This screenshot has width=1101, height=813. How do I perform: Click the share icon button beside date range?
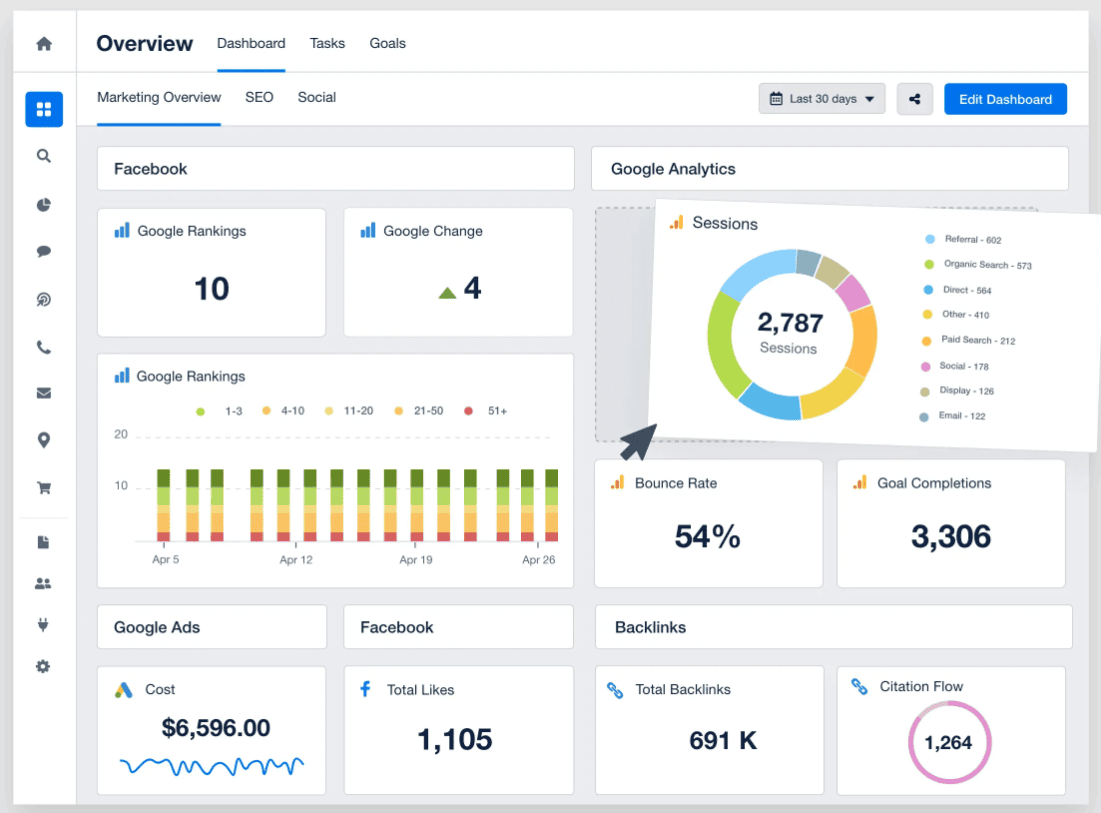[x=914, y=99]
